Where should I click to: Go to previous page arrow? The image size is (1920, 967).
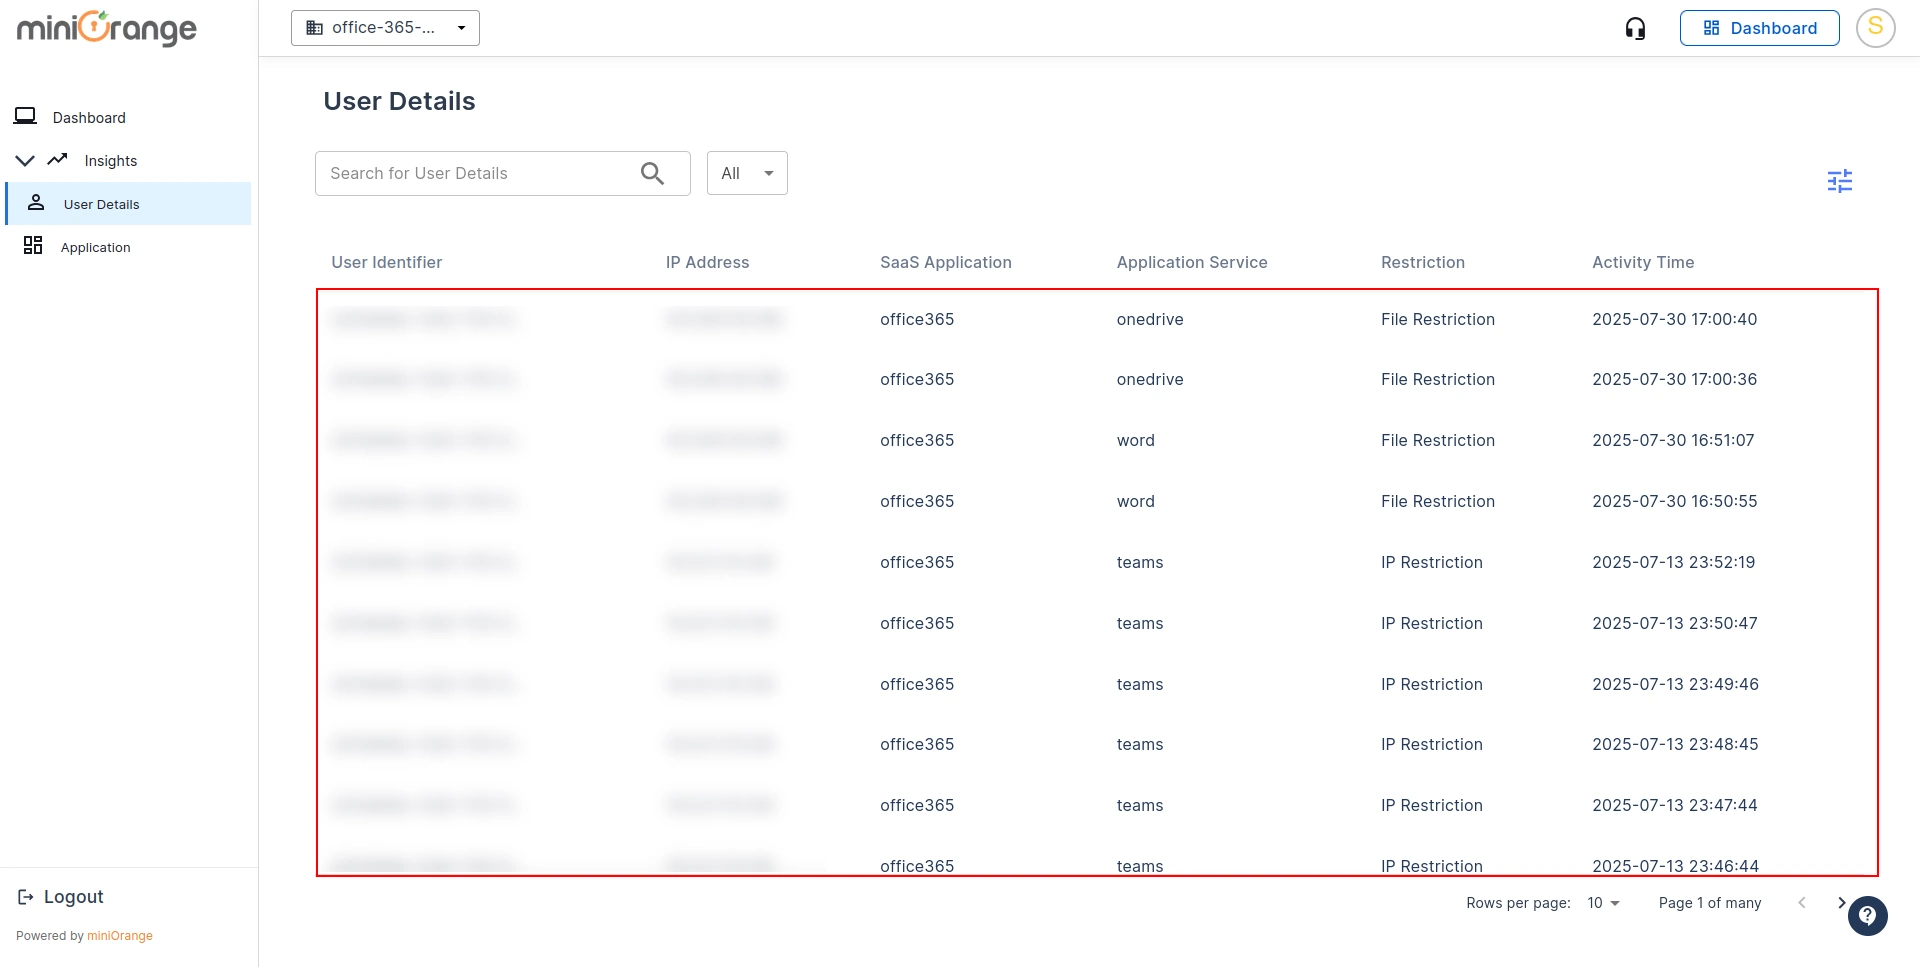coord(1802,902)
